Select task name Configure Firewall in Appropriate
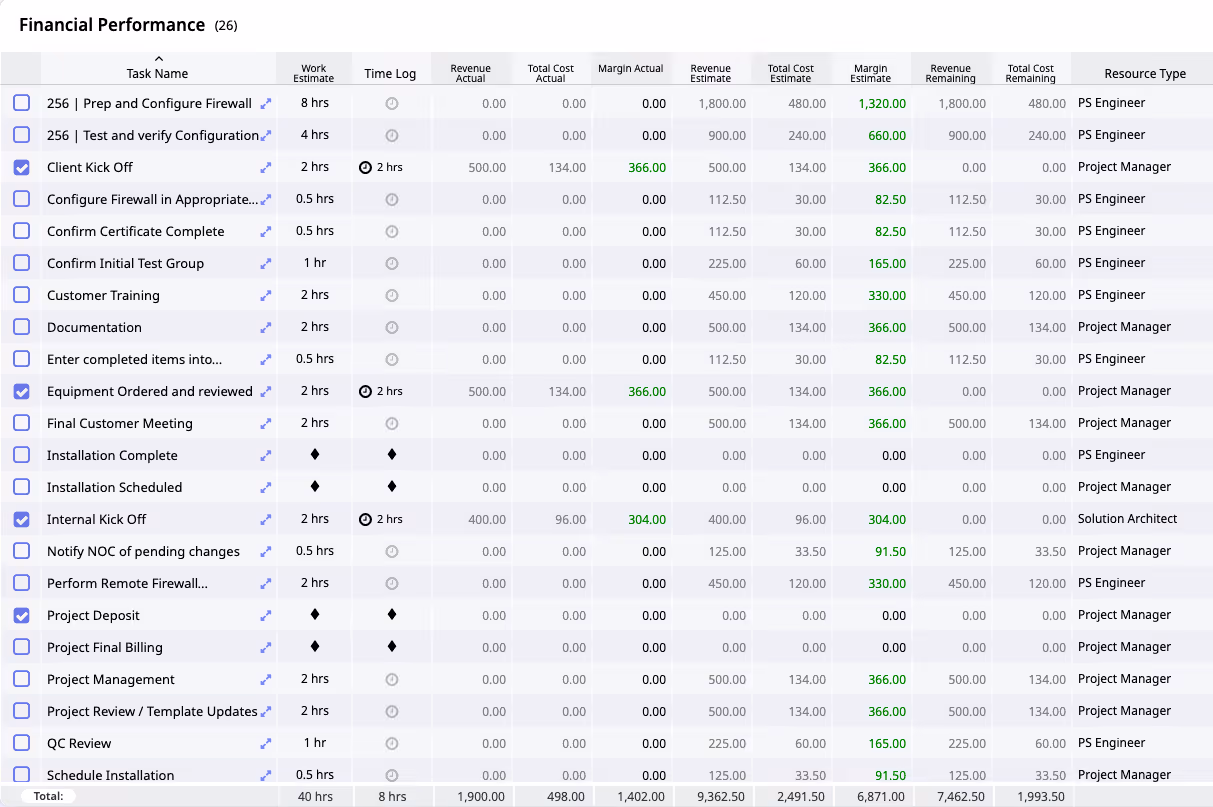This screenshot has width=1213, height=807. point(152,200)
